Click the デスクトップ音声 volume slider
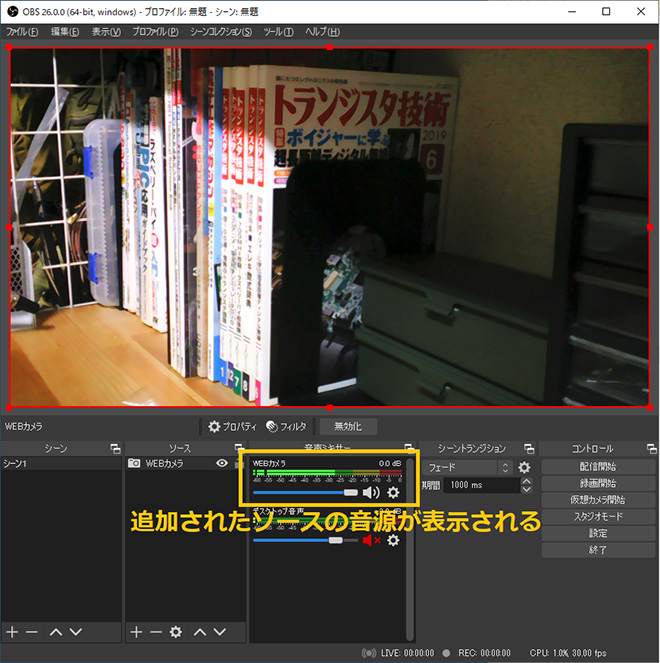The height and width of the screenshot is (663, 660). [x=305, y=540]
